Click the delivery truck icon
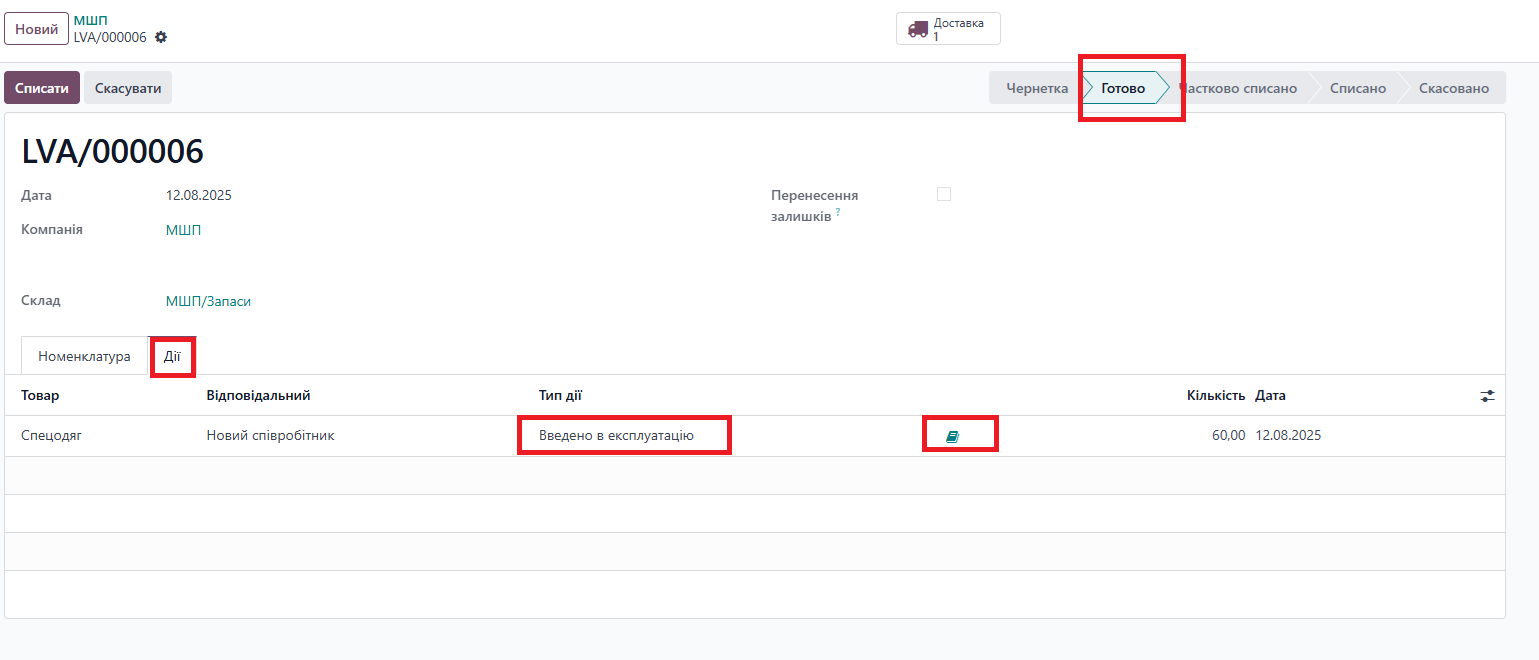 [x=917, y=29]
